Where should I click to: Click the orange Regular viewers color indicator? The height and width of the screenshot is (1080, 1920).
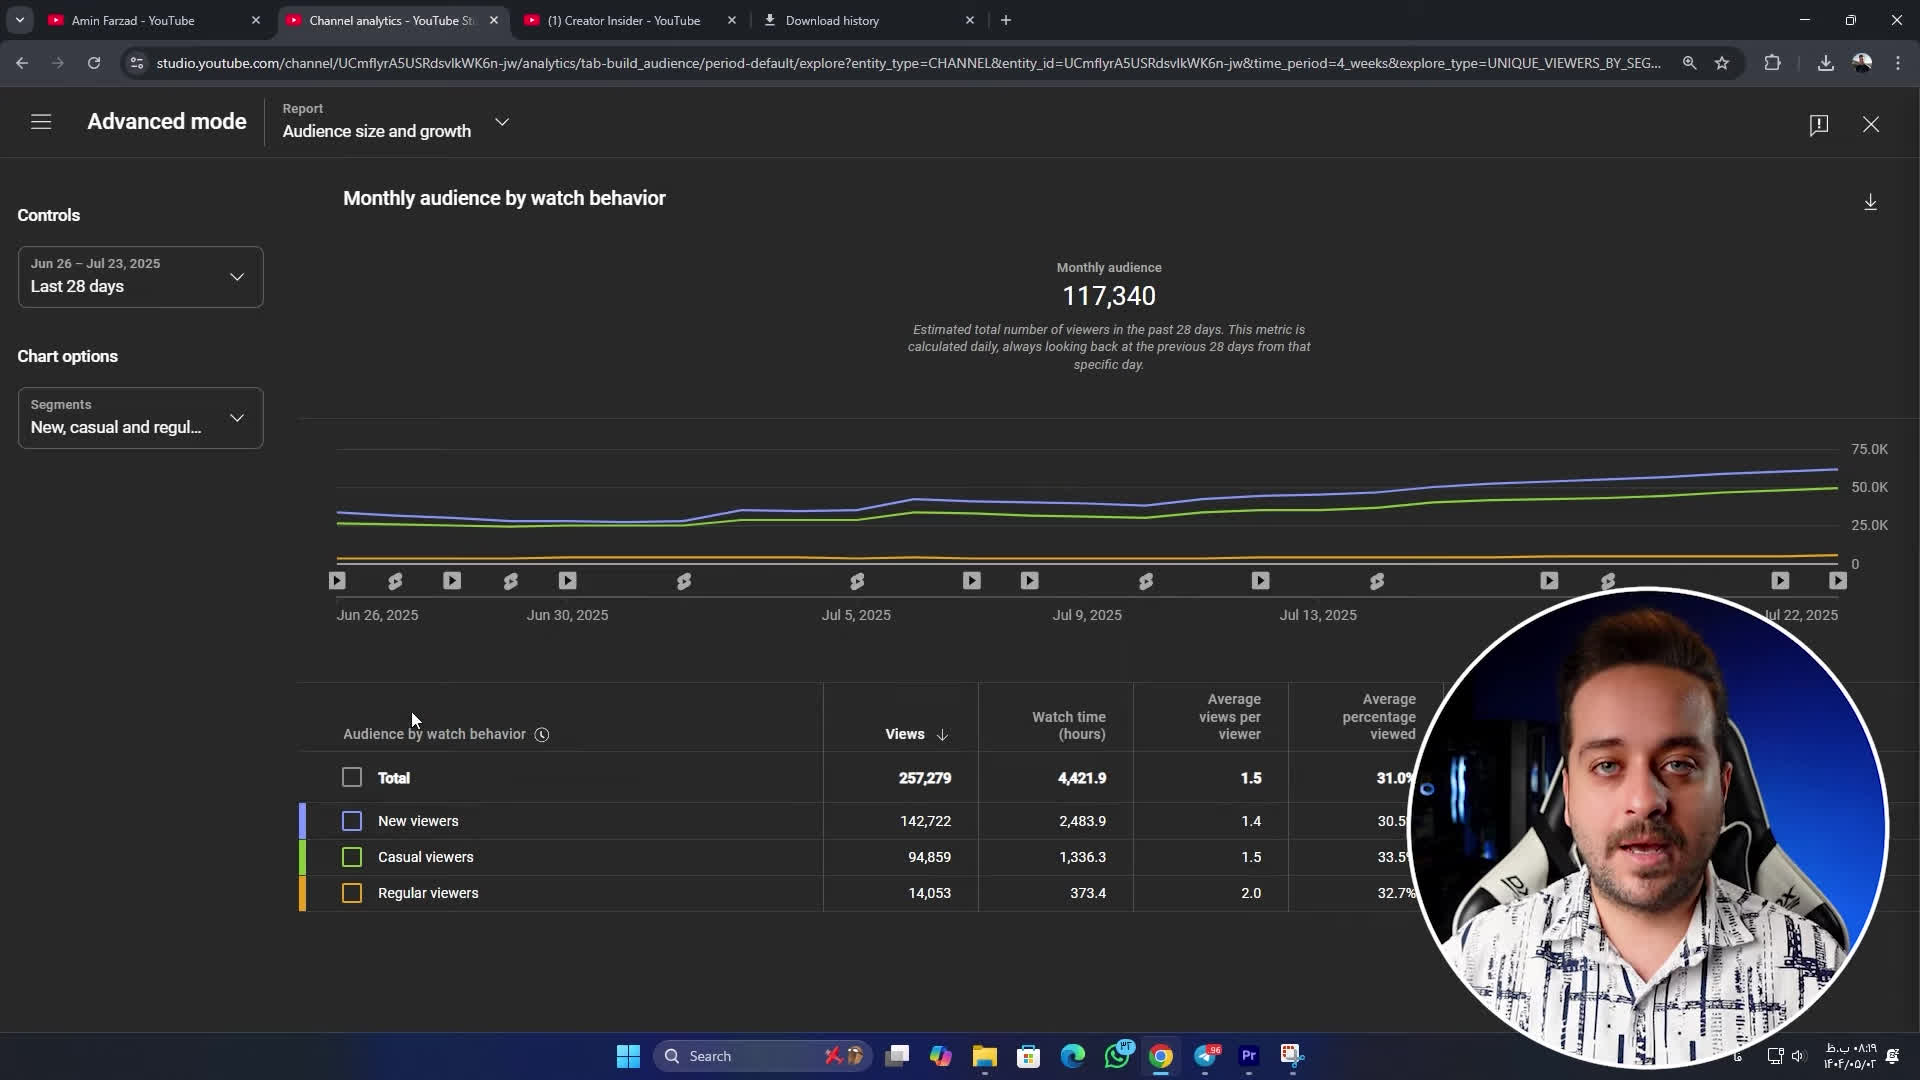(x=303, y=893)
